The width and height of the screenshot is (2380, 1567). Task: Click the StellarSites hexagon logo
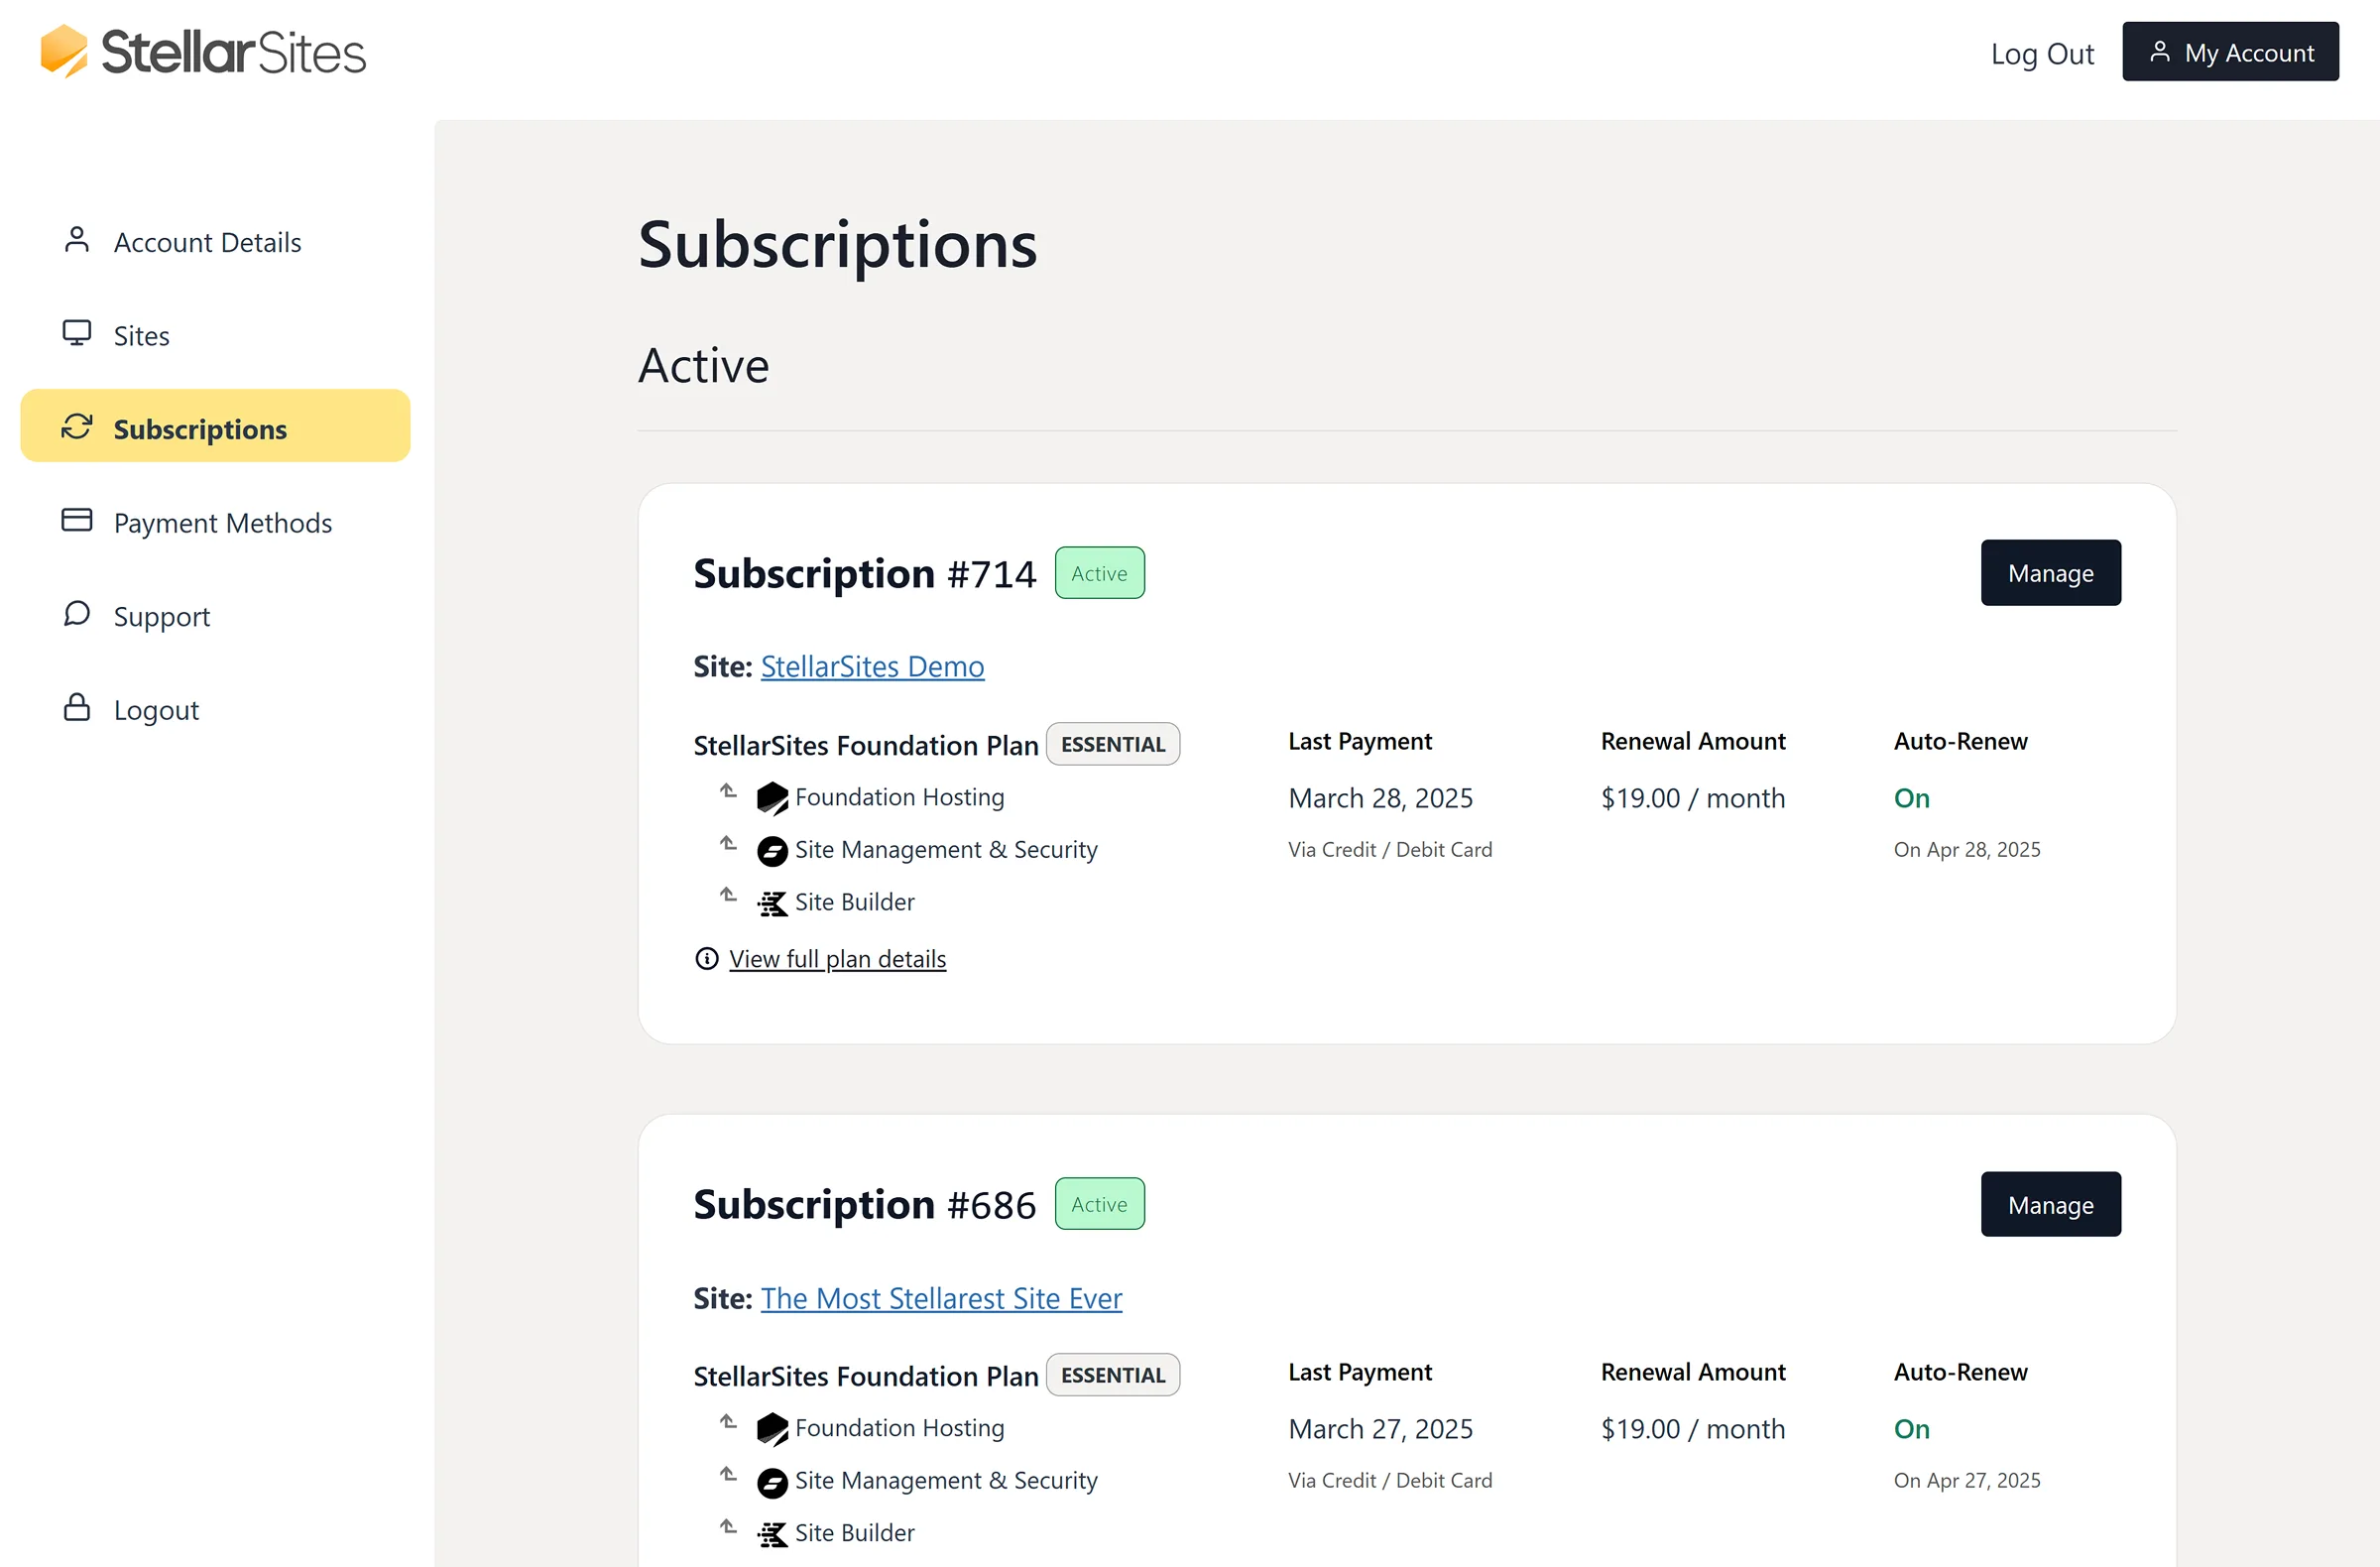point(64,50)
